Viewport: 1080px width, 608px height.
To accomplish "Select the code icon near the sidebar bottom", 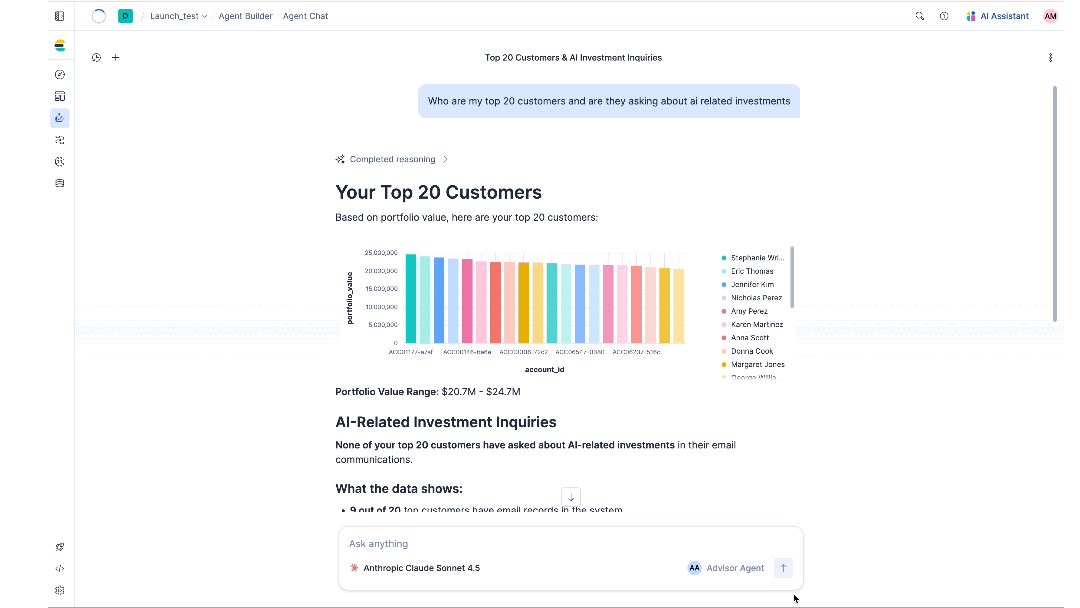I will [x=59, y=568].
